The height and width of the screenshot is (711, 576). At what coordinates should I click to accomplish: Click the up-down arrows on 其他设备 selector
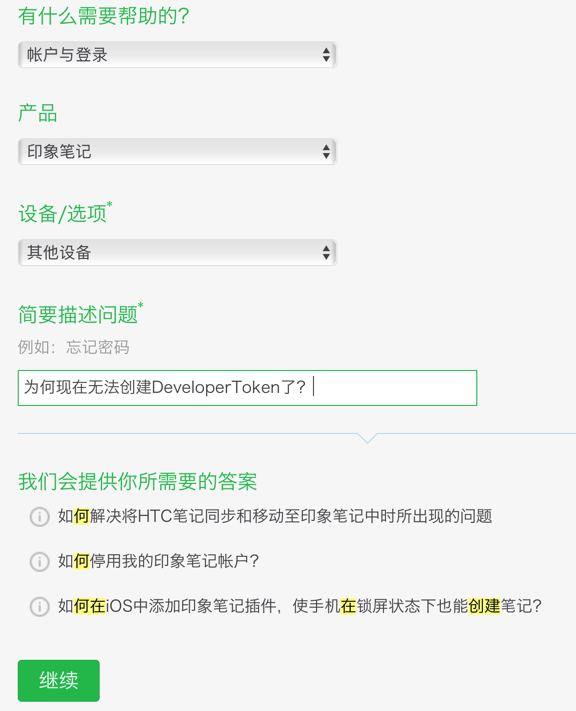326,252
